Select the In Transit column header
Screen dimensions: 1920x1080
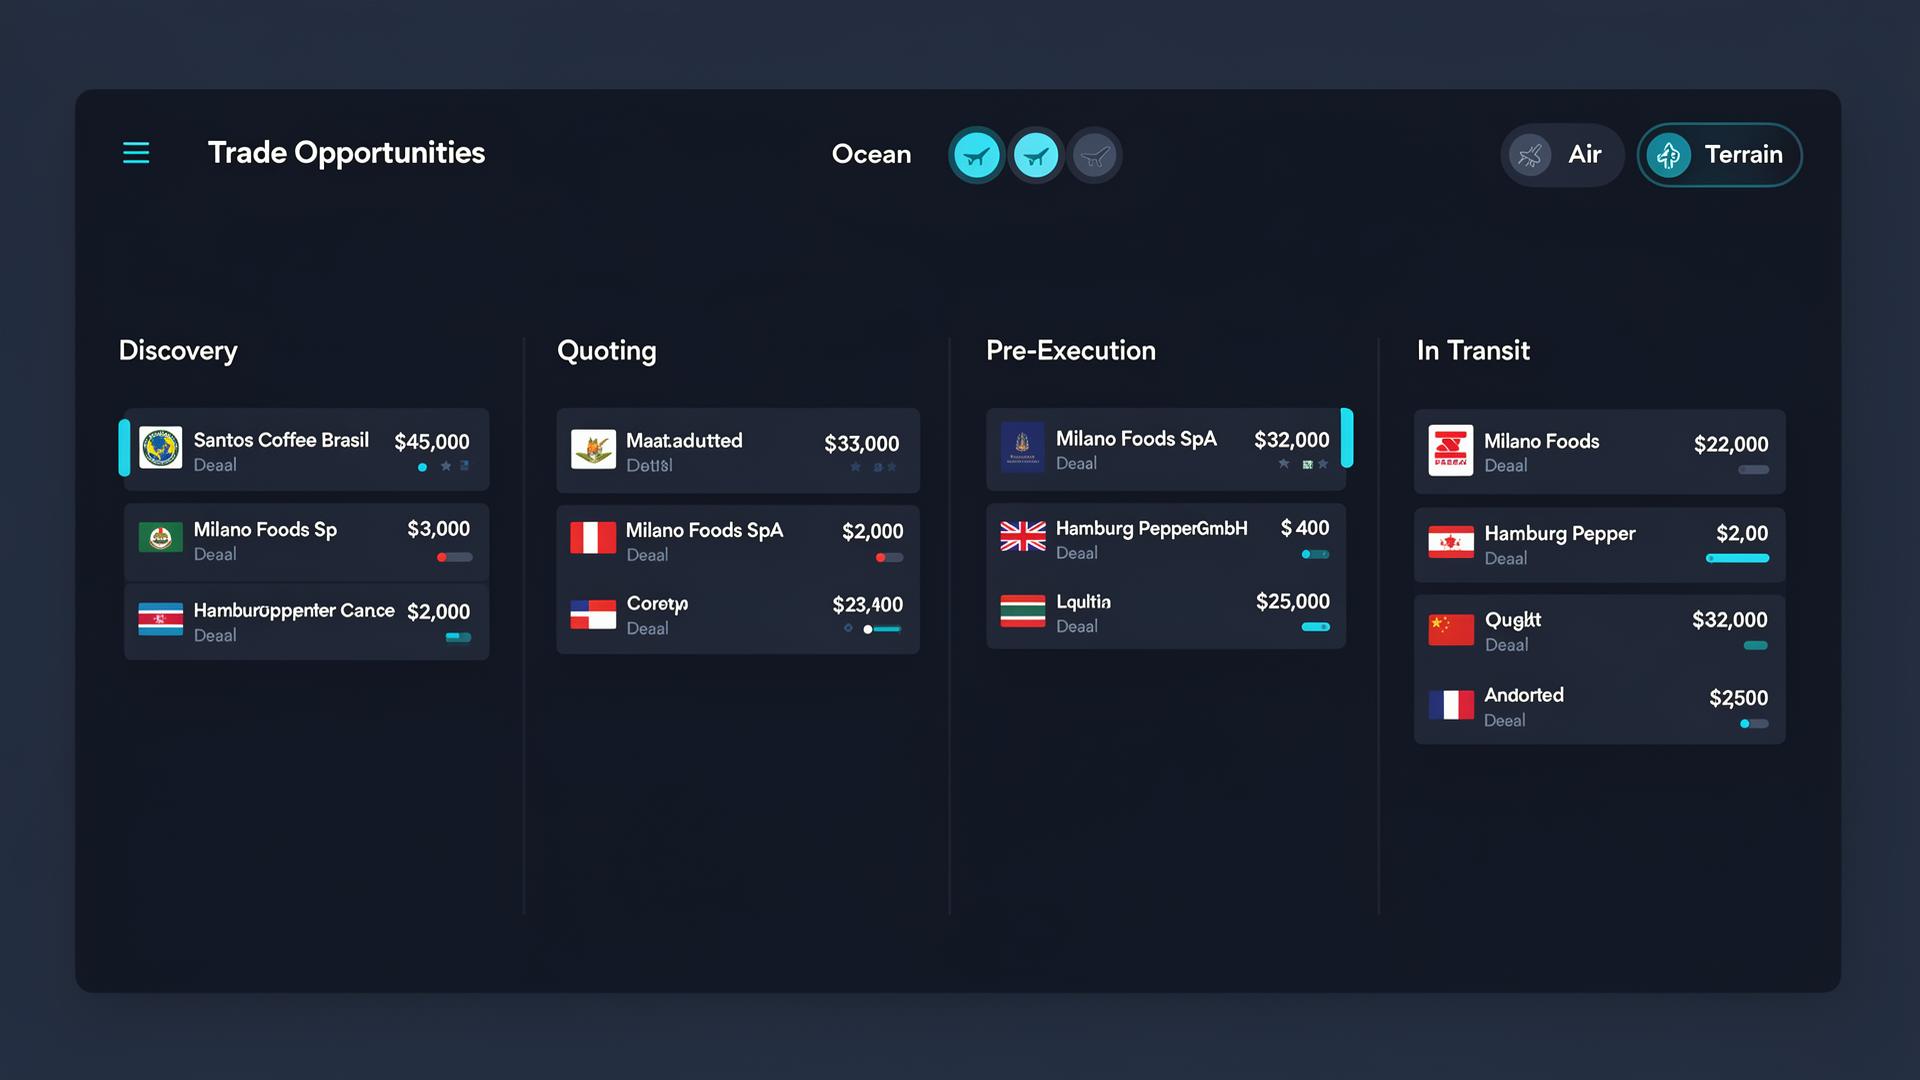(1472, 351)
